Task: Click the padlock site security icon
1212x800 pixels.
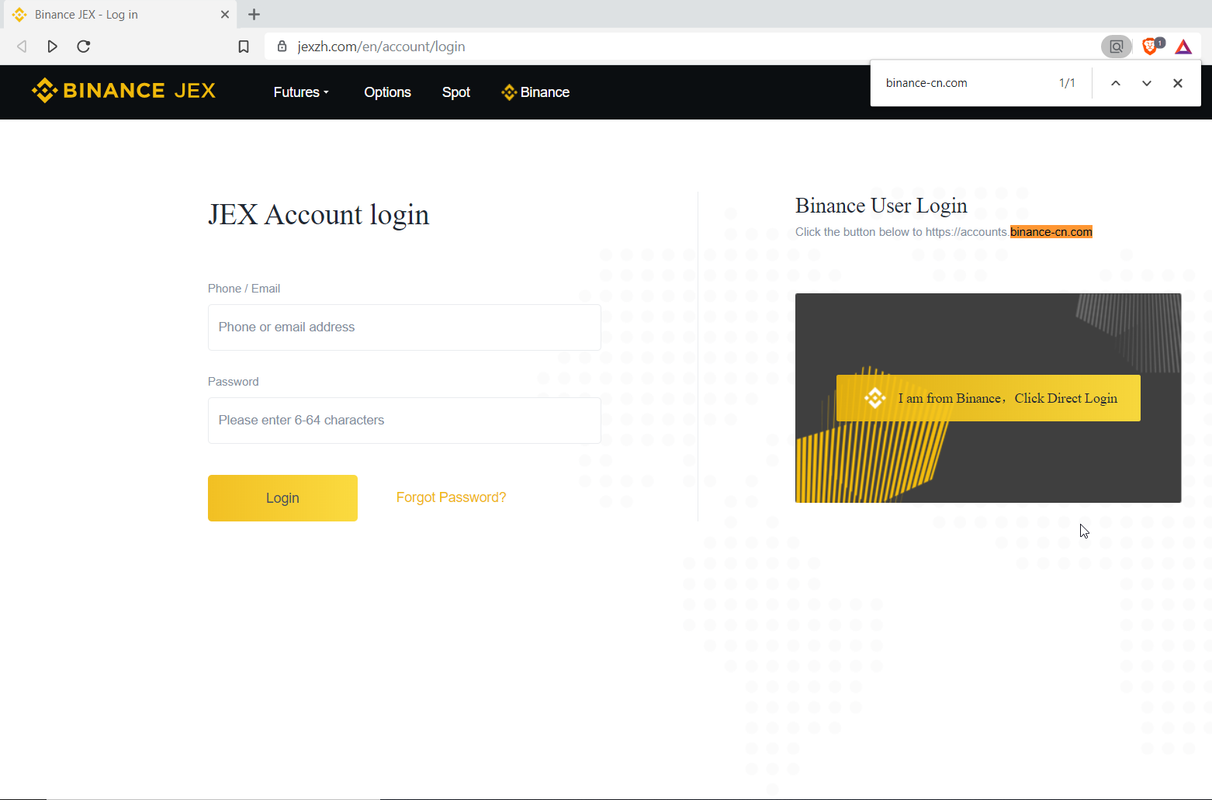Action: point(281,47)
